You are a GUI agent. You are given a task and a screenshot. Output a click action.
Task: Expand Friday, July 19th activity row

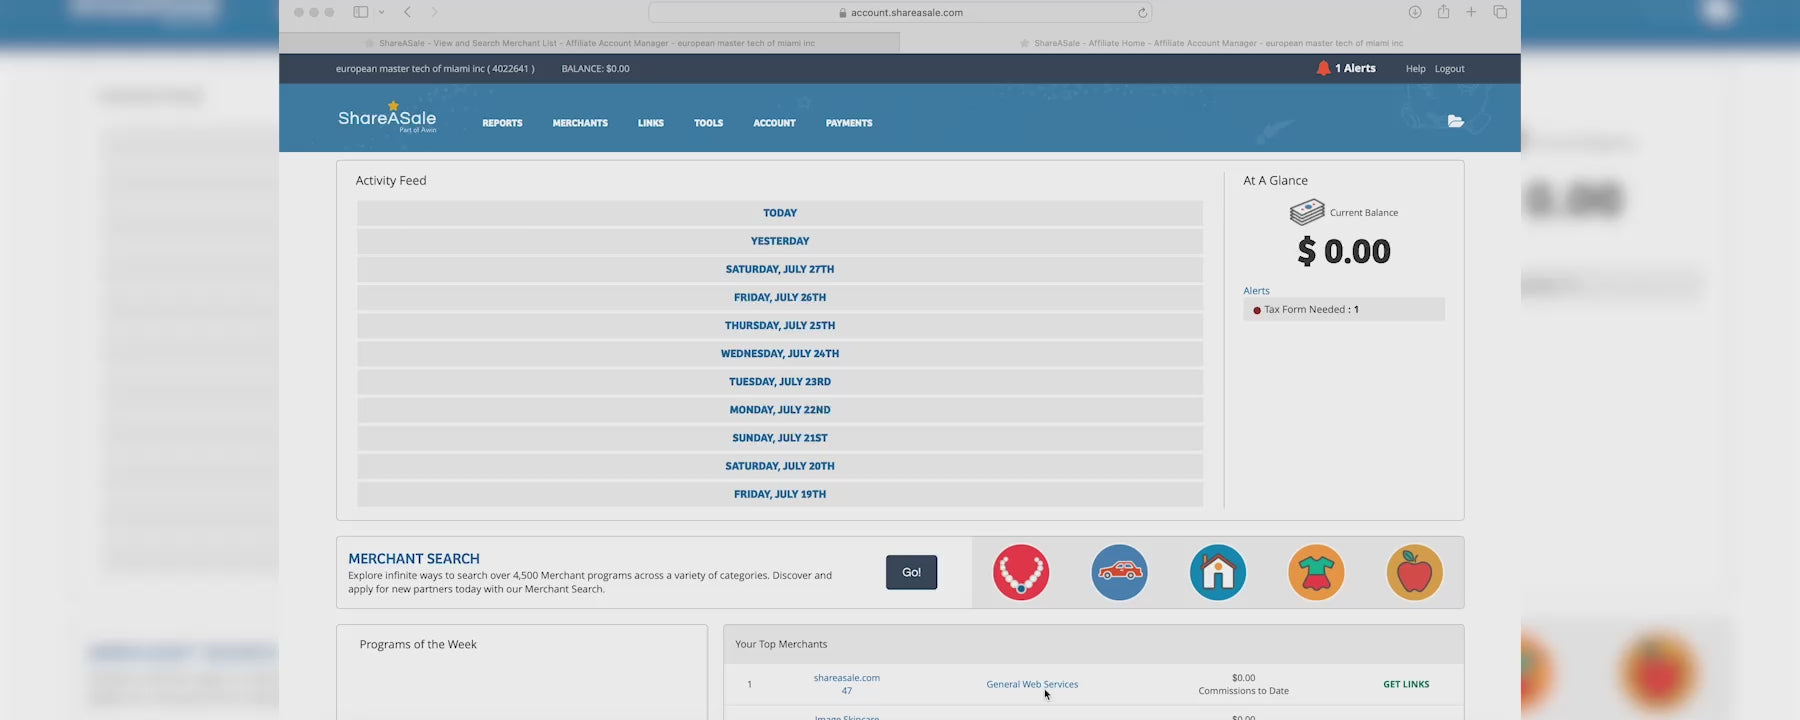(780, 493)
